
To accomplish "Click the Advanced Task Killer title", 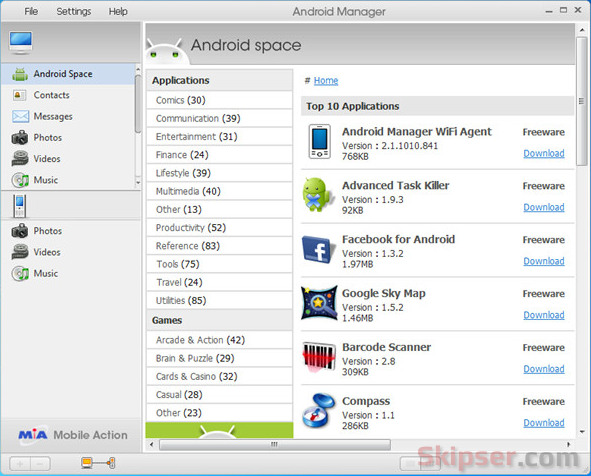I will [x=395, y=185].
